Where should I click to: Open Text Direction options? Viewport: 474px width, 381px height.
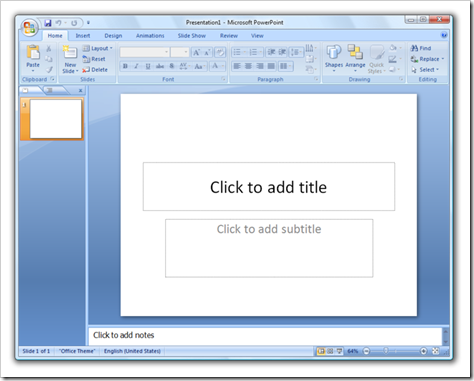point(310,48)
